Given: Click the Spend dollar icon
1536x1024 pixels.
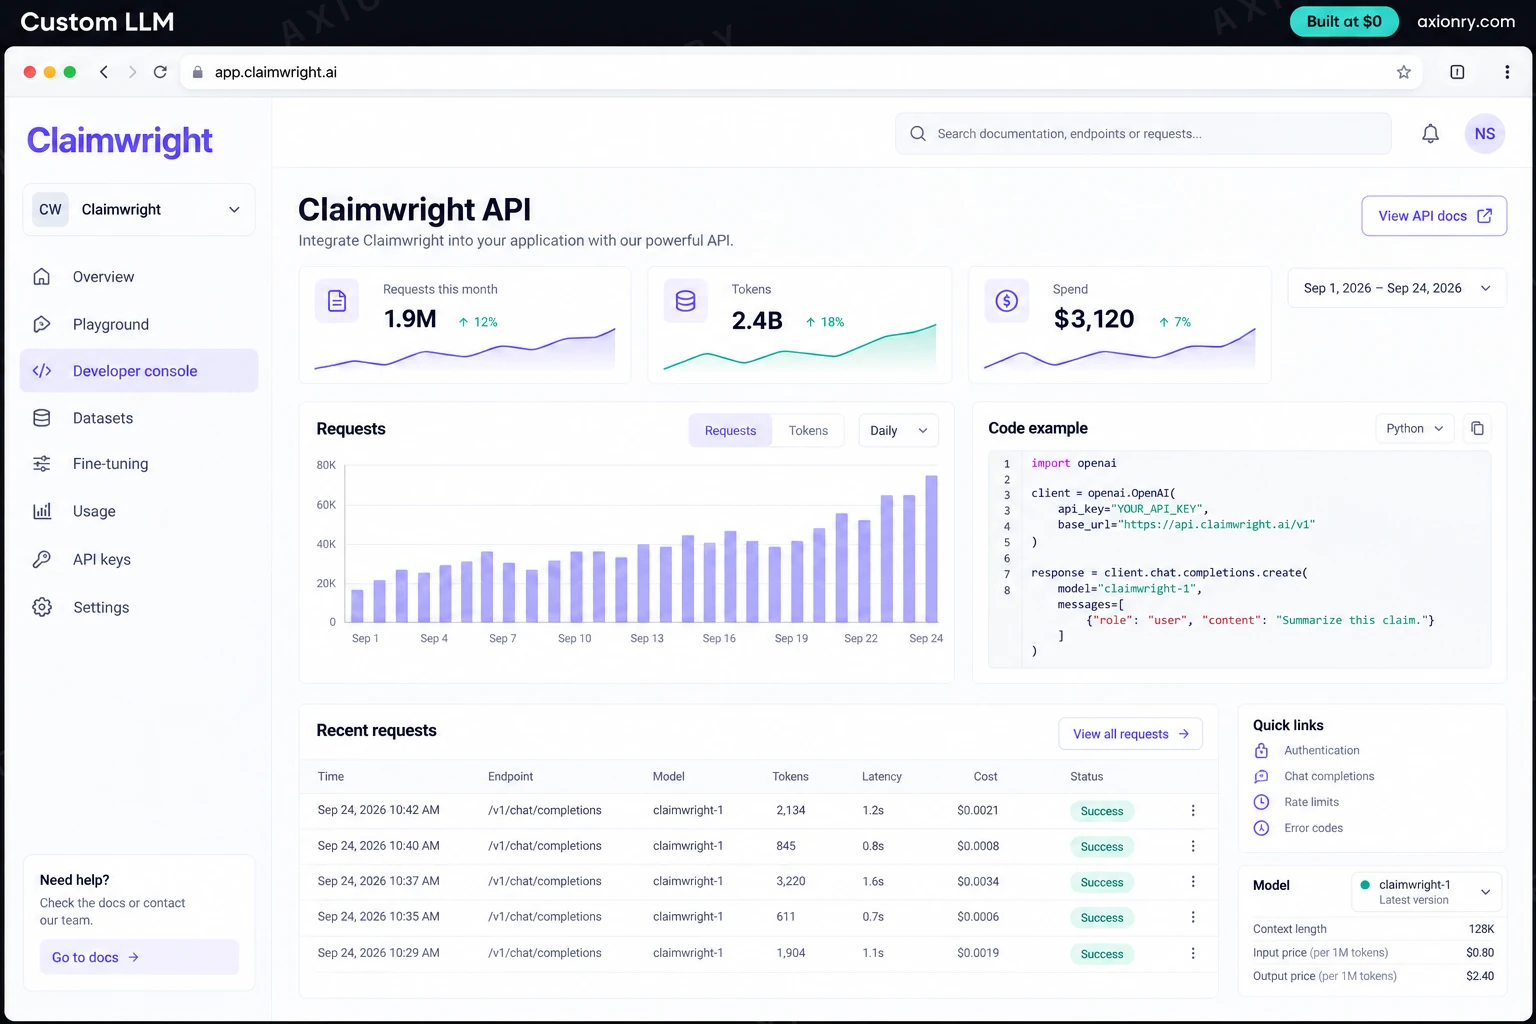Looking at the screenshot, I should 1007,300.
